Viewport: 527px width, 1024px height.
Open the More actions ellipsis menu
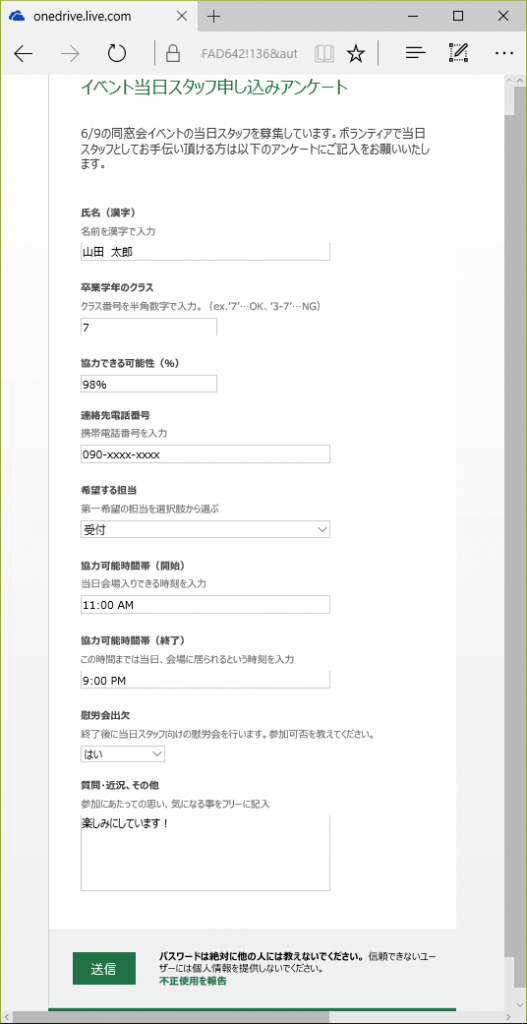[x=503, y=54]
